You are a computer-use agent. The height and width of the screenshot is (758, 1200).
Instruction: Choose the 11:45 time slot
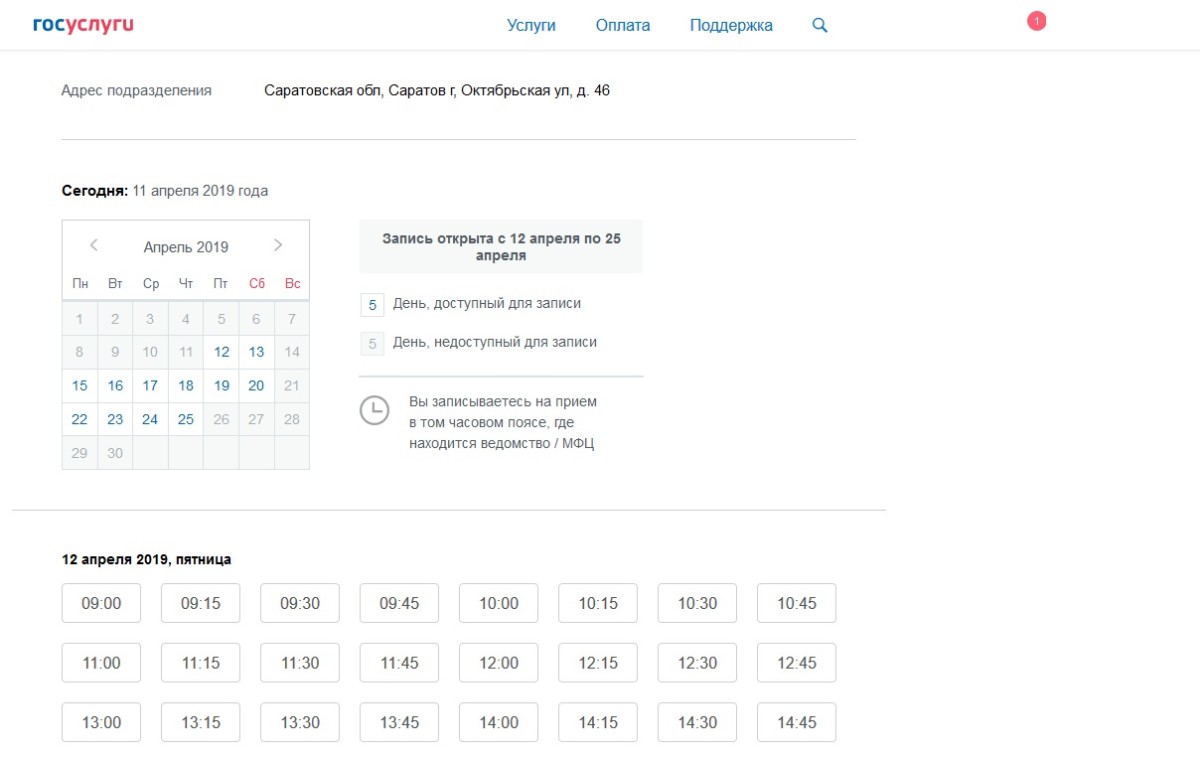(x=399, y=663)
